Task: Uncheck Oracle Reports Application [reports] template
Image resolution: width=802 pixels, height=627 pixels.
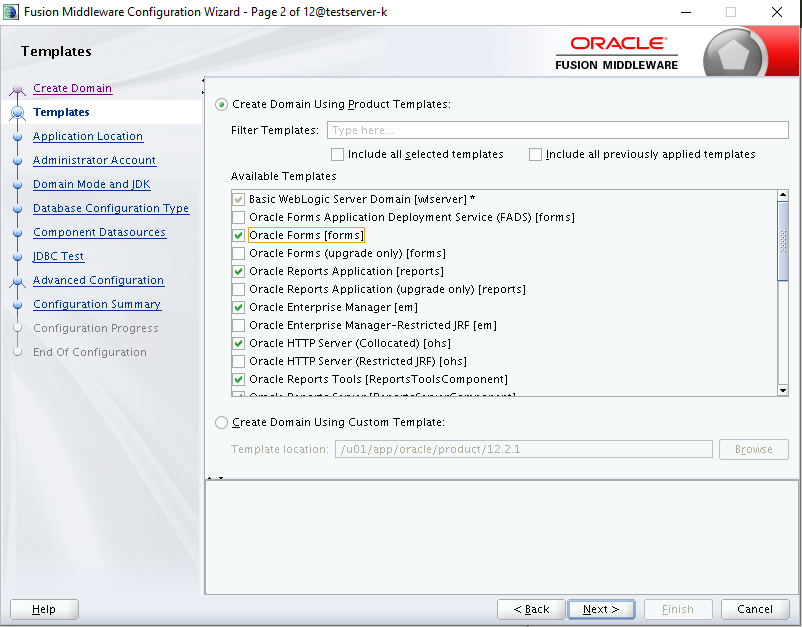Action: [238, 272]
